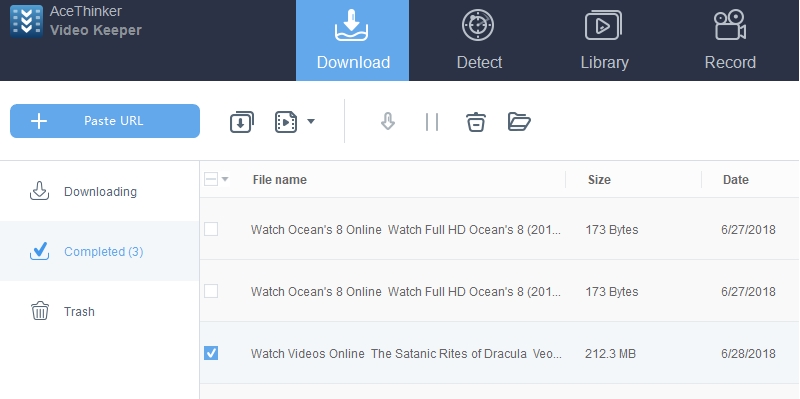Select Completed (3) in the sidebar
The width and height of the screenshot is (800, 399).
tap(99, 252)
